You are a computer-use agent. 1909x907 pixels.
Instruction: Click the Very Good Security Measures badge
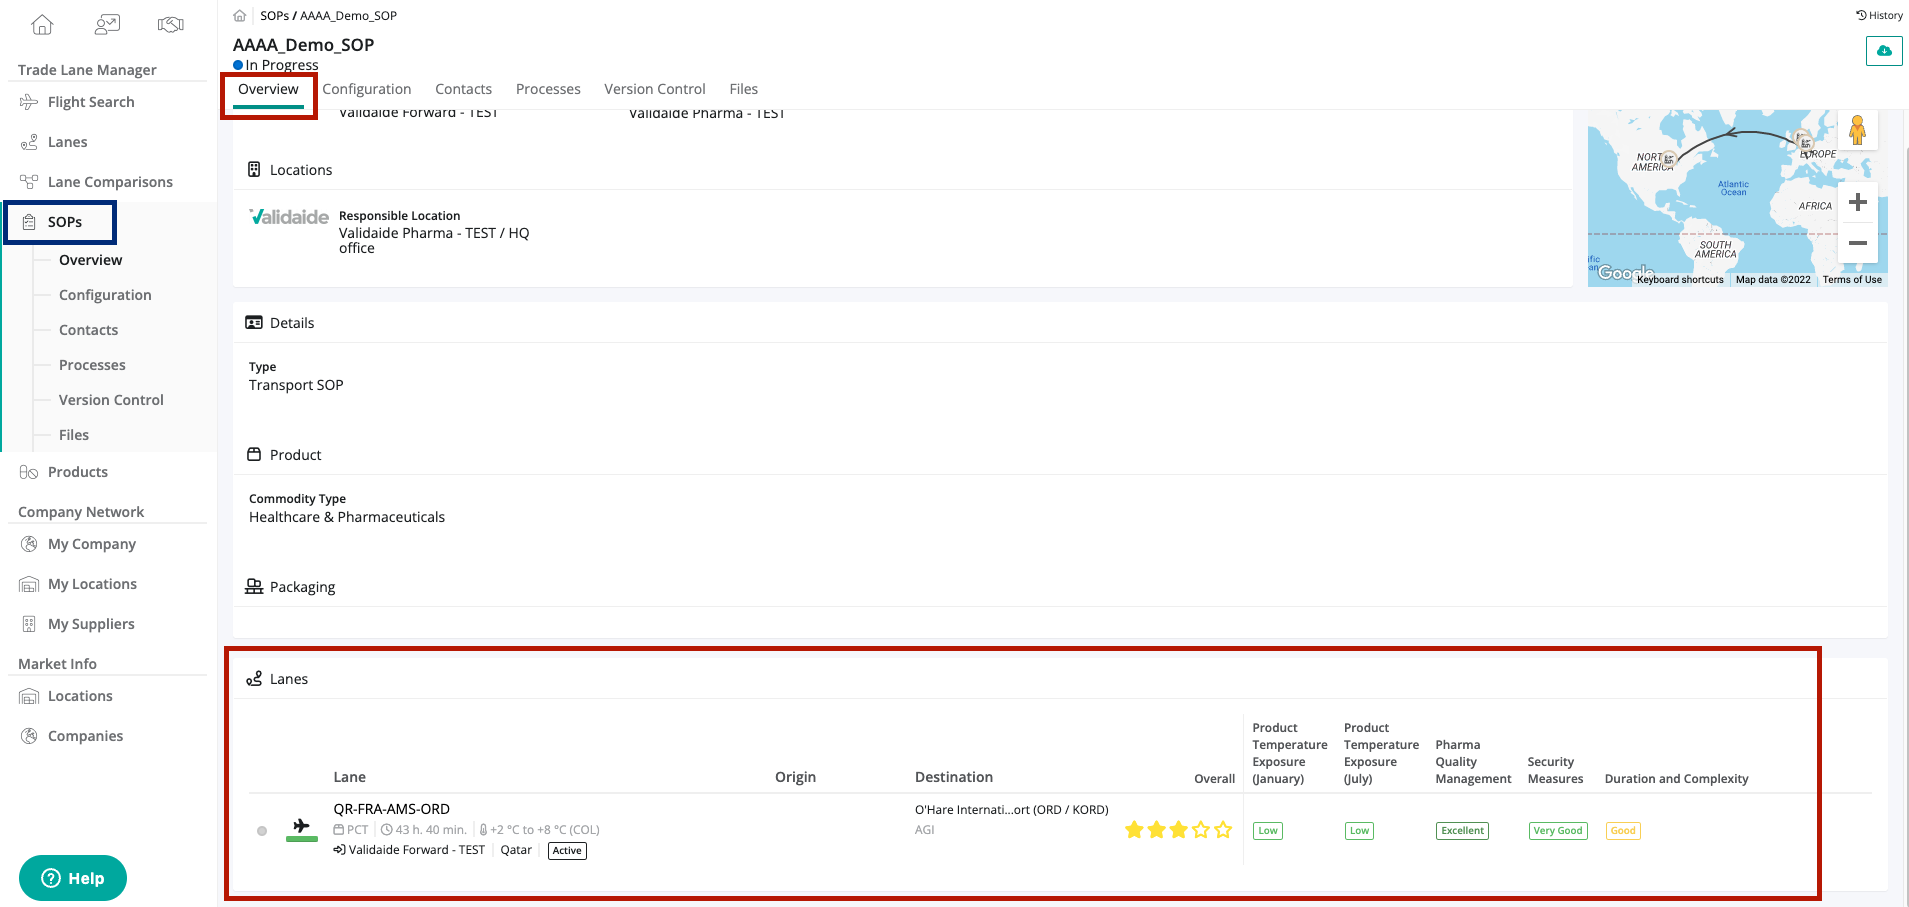(x=1558, y=831)
